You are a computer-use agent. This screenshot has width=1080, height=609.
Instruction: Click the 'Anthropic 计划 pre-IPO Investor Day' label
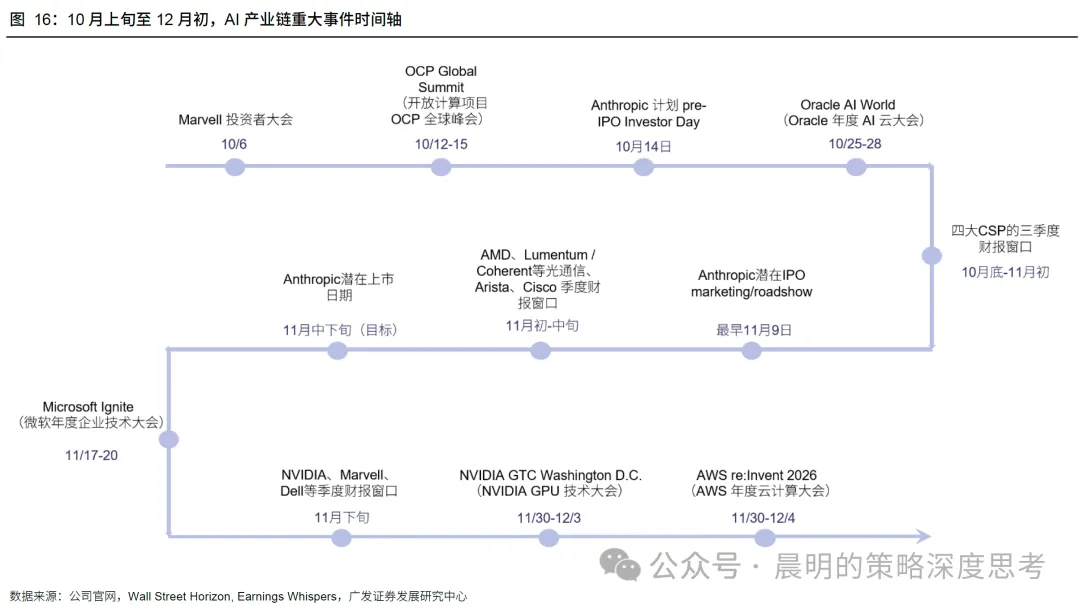(649, 114)
